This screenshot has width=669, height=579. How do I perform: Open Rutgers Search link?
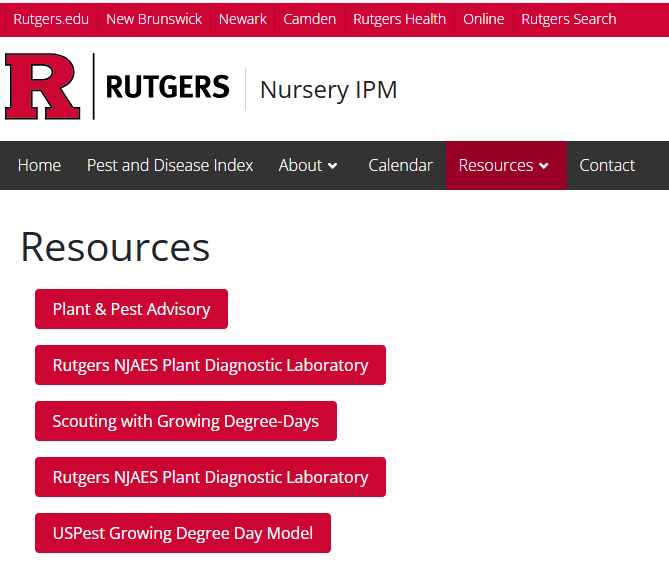coord(569,19)
